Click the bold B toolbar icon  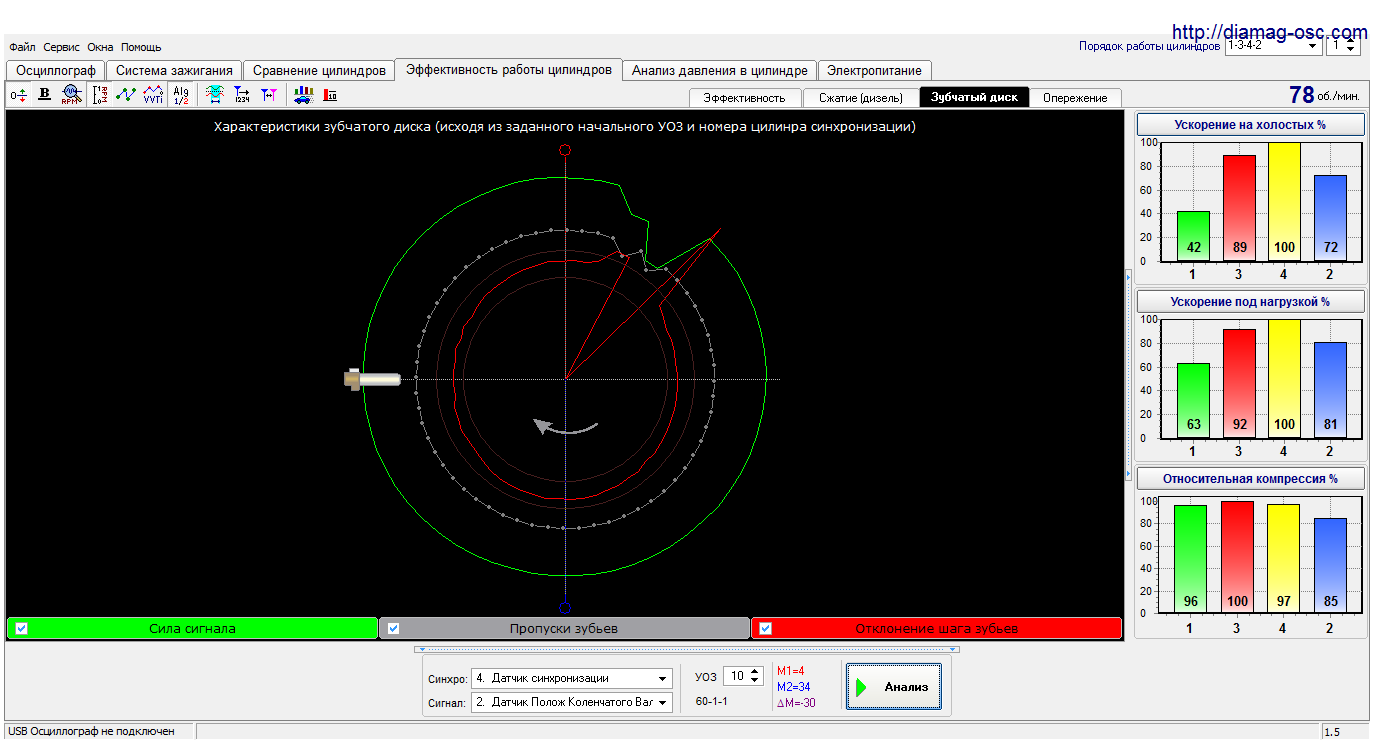pyautogui.click(x=44, y=95)
